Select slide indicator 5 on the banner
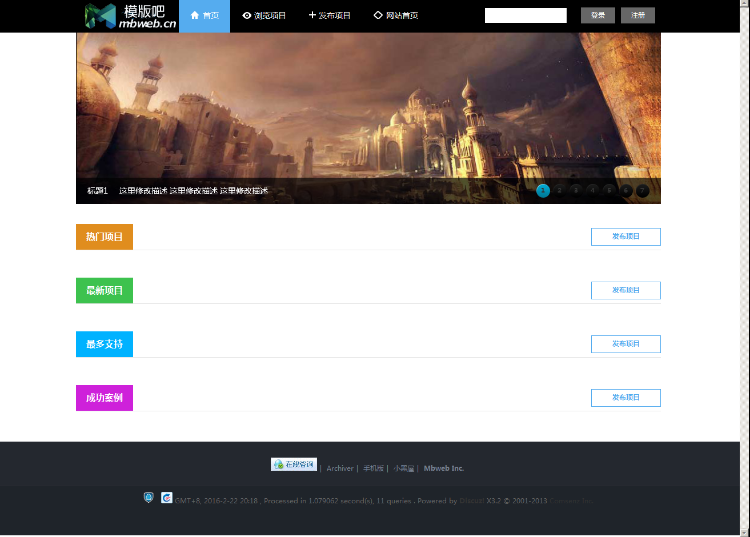The height and width of the screenshot is (537, 750). pos(609,191)
